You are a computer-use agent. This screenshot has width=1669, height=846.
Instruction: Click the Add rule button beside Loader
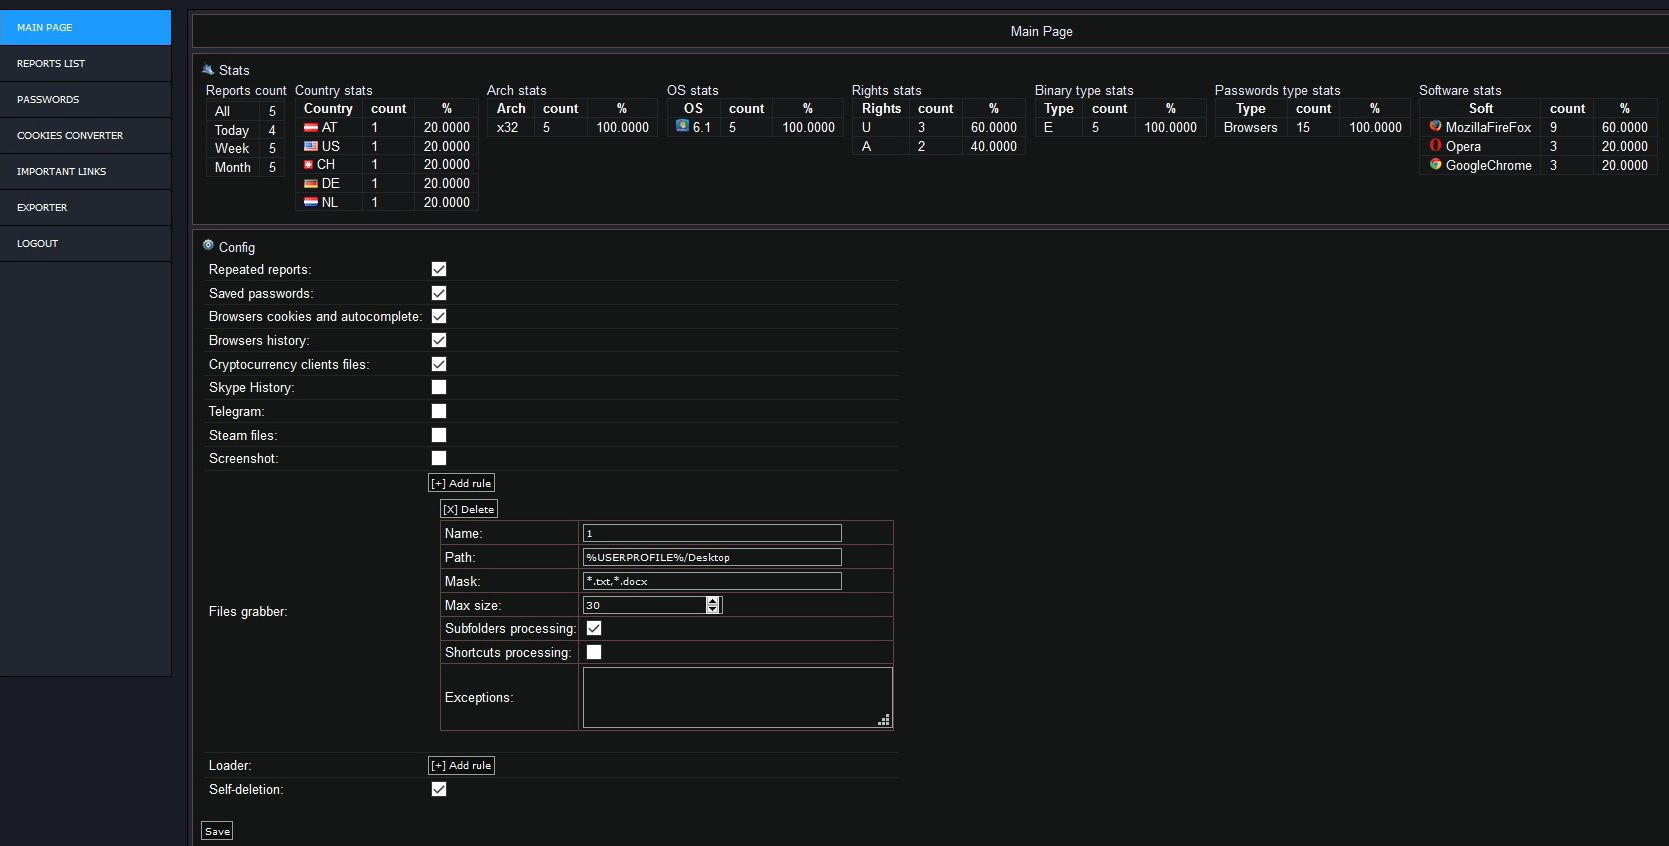[461, 765]
